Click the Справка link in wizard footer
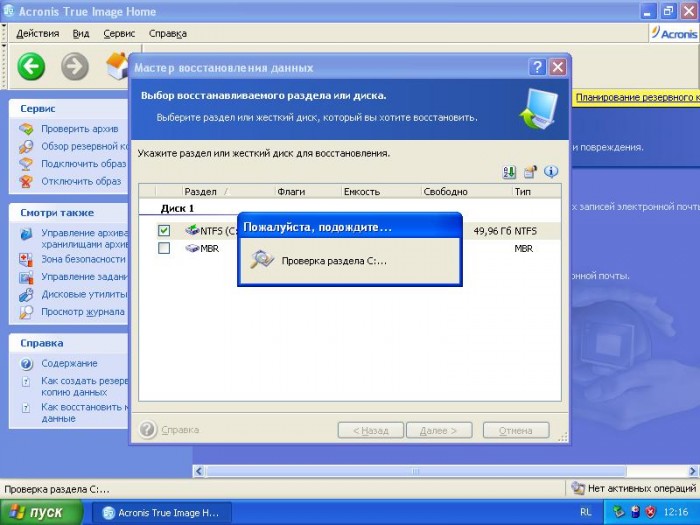Image resolution: width=700 pixels, height=525 pixels. (180, 430)
